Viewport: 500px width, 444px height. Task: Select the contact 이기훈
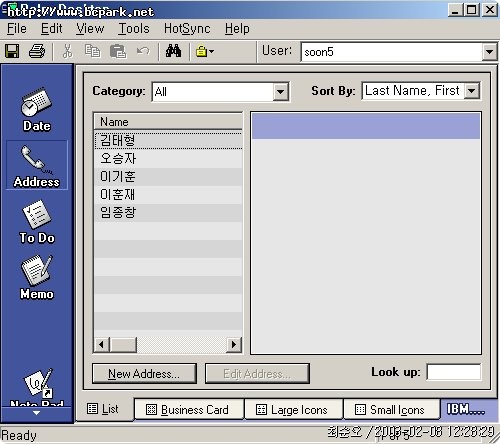(x=168, y=176)
